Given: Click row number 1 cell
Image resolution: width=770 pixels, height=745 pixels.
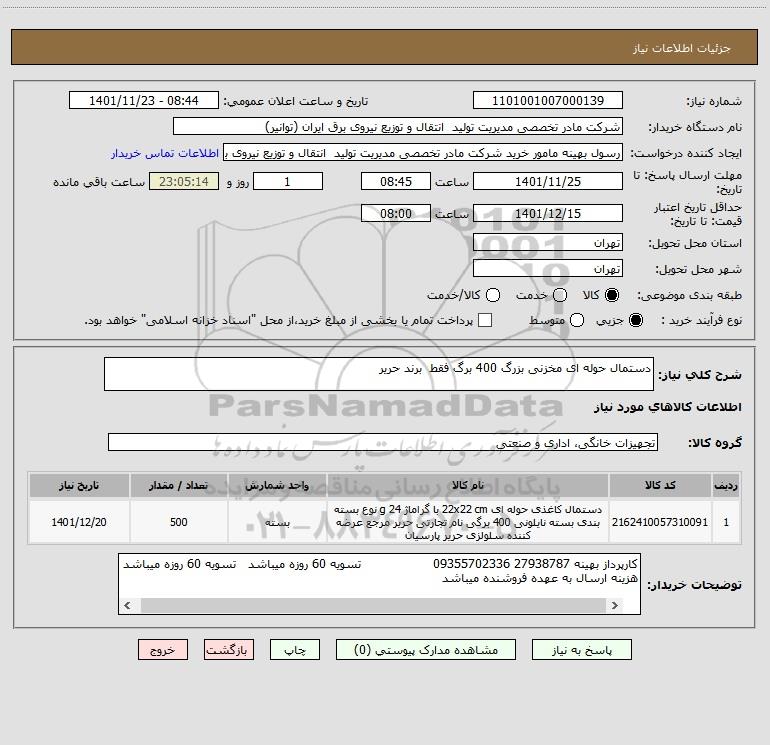Looking at the screenshot, I should 726,522.
